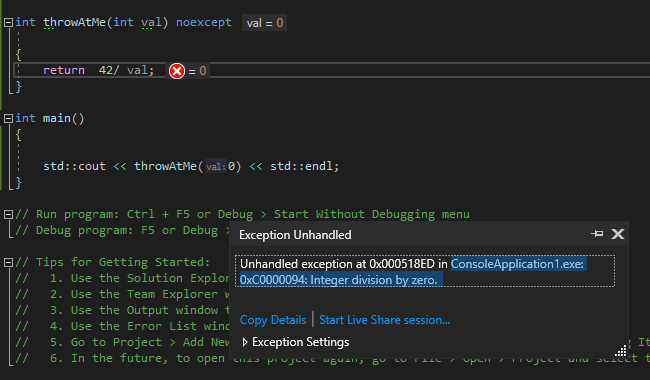
Task: Select the highlighted exception message text
Action: pos(413,272)
